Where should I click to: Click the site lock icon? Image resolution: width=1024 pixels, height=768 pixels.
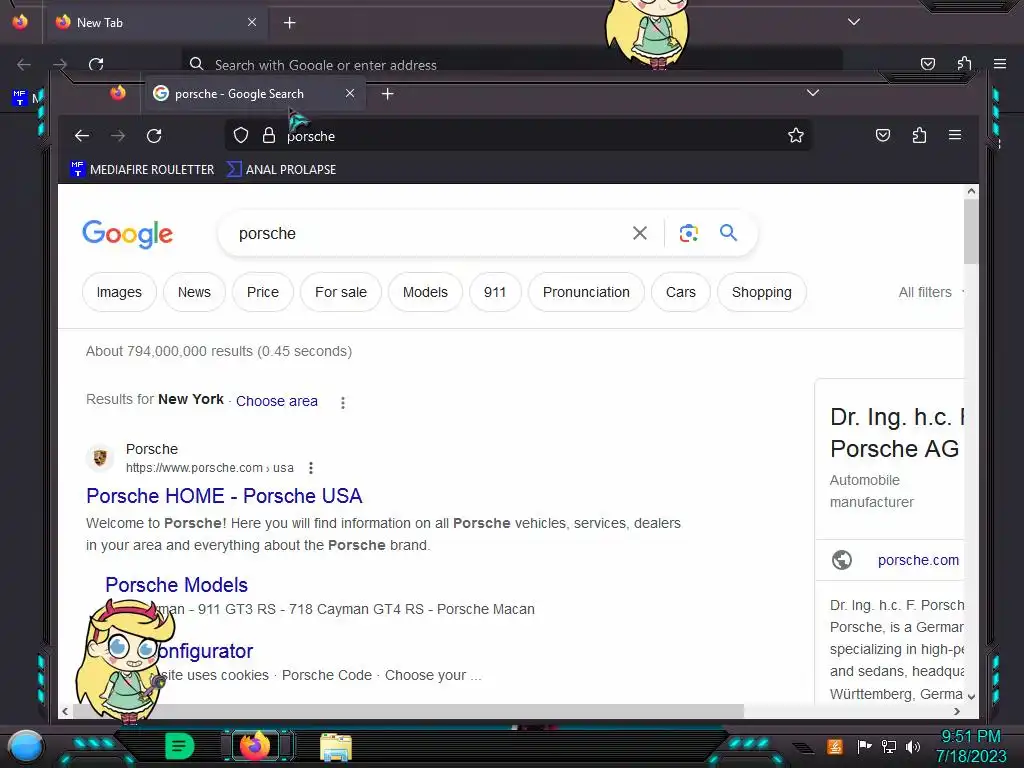(x=268, y=136)
